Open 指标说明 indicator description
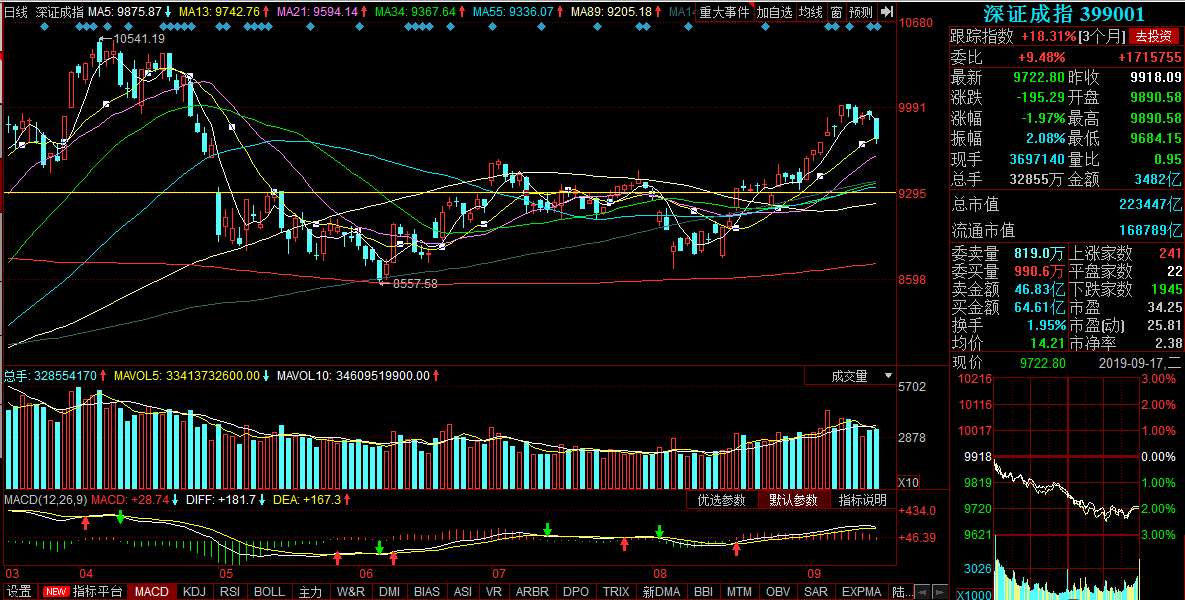This screenshot has width=1185, height=600. [x=862, y=500]
